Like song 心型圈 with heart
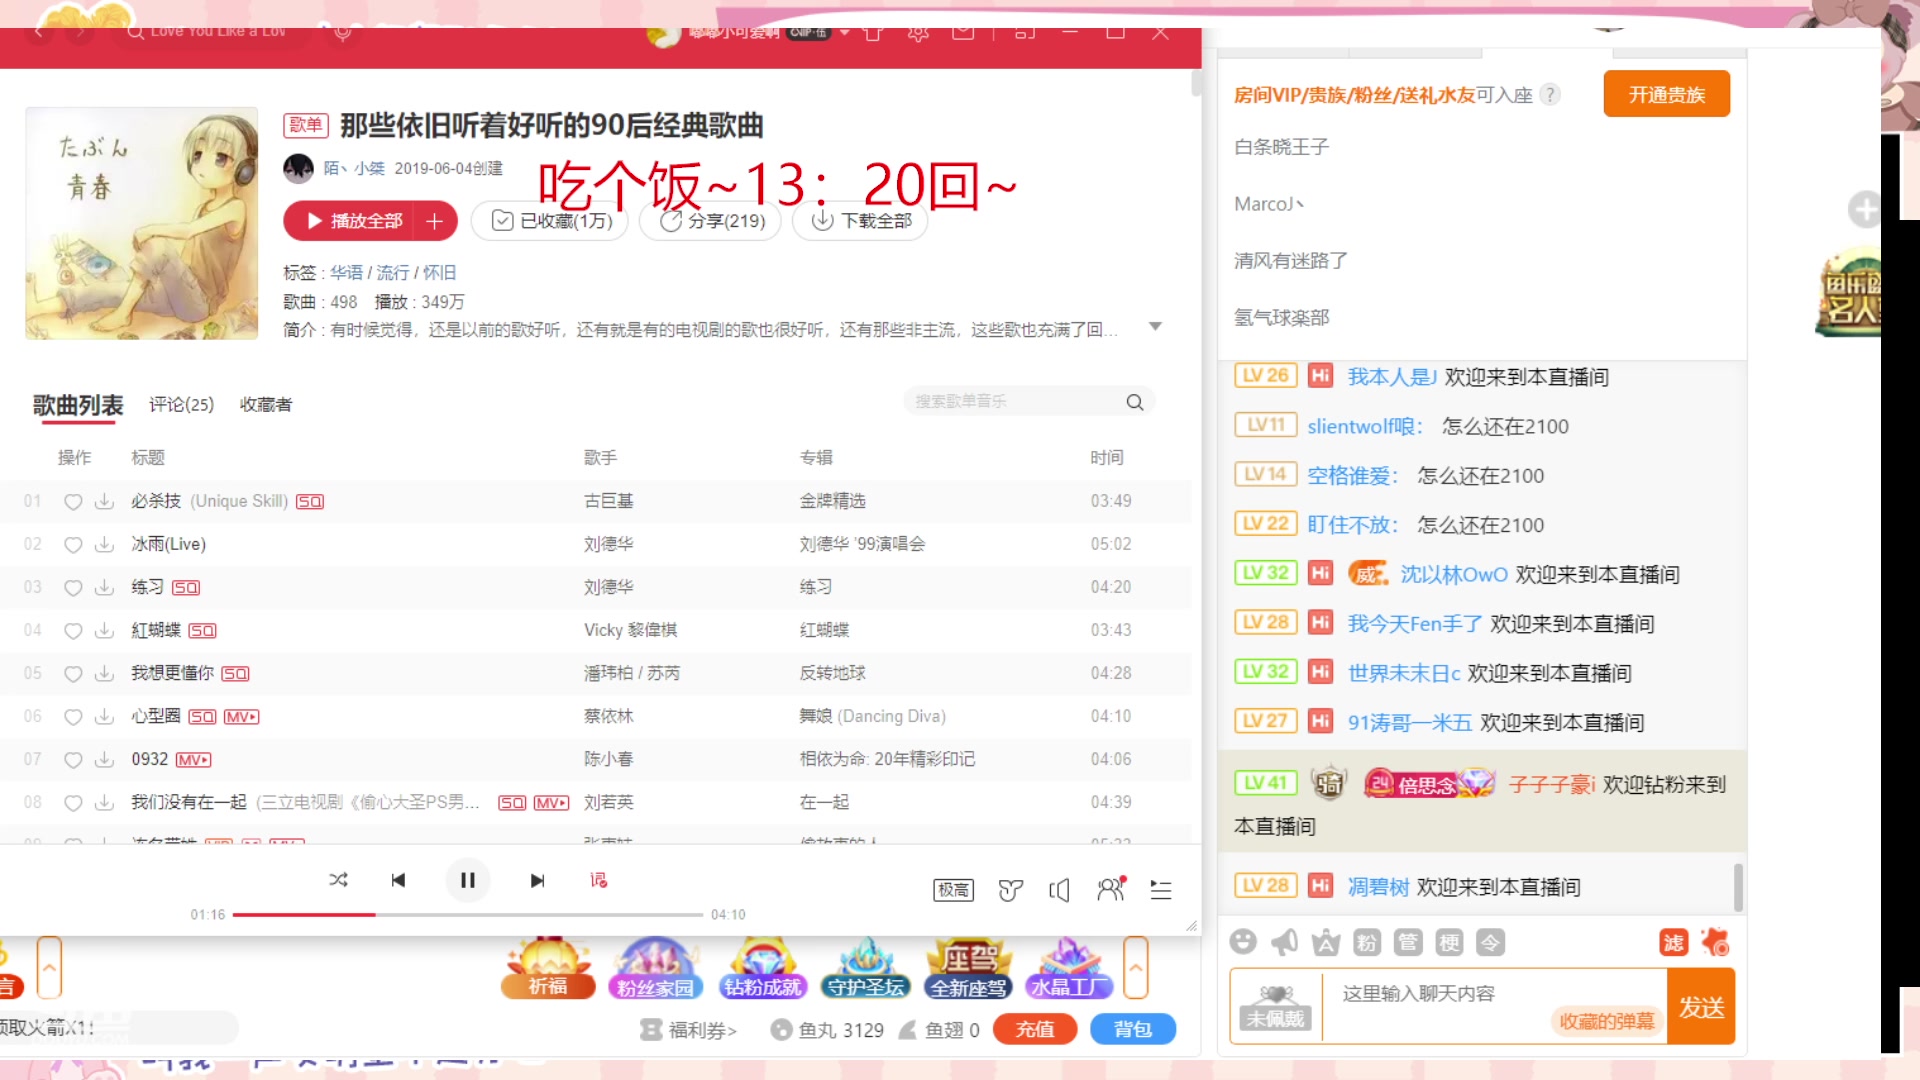The width and height of the screenshot is (1920, 1080). (73, 716)
